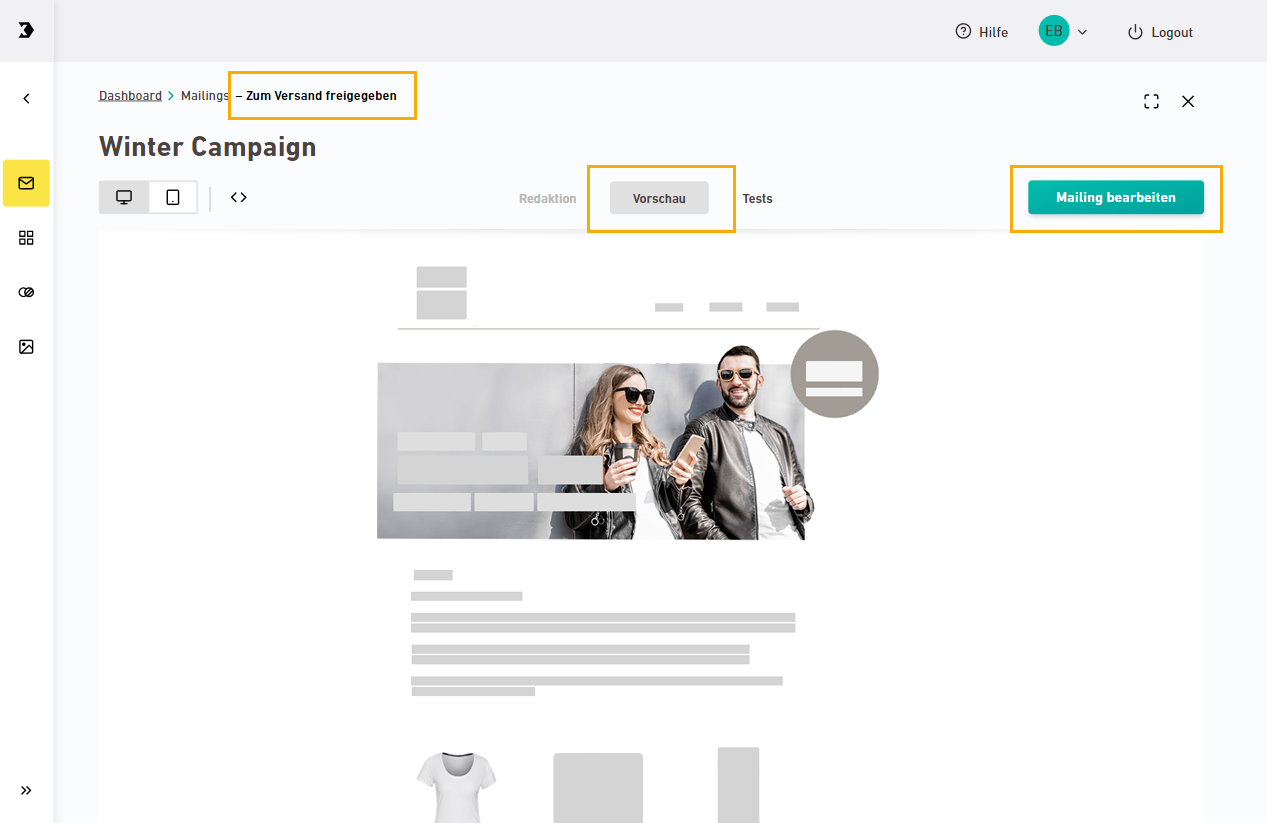Click the link chain icon in sidebar
Image resolution: width=1267 pixels, height=823 pixels.
pos(26,292)
